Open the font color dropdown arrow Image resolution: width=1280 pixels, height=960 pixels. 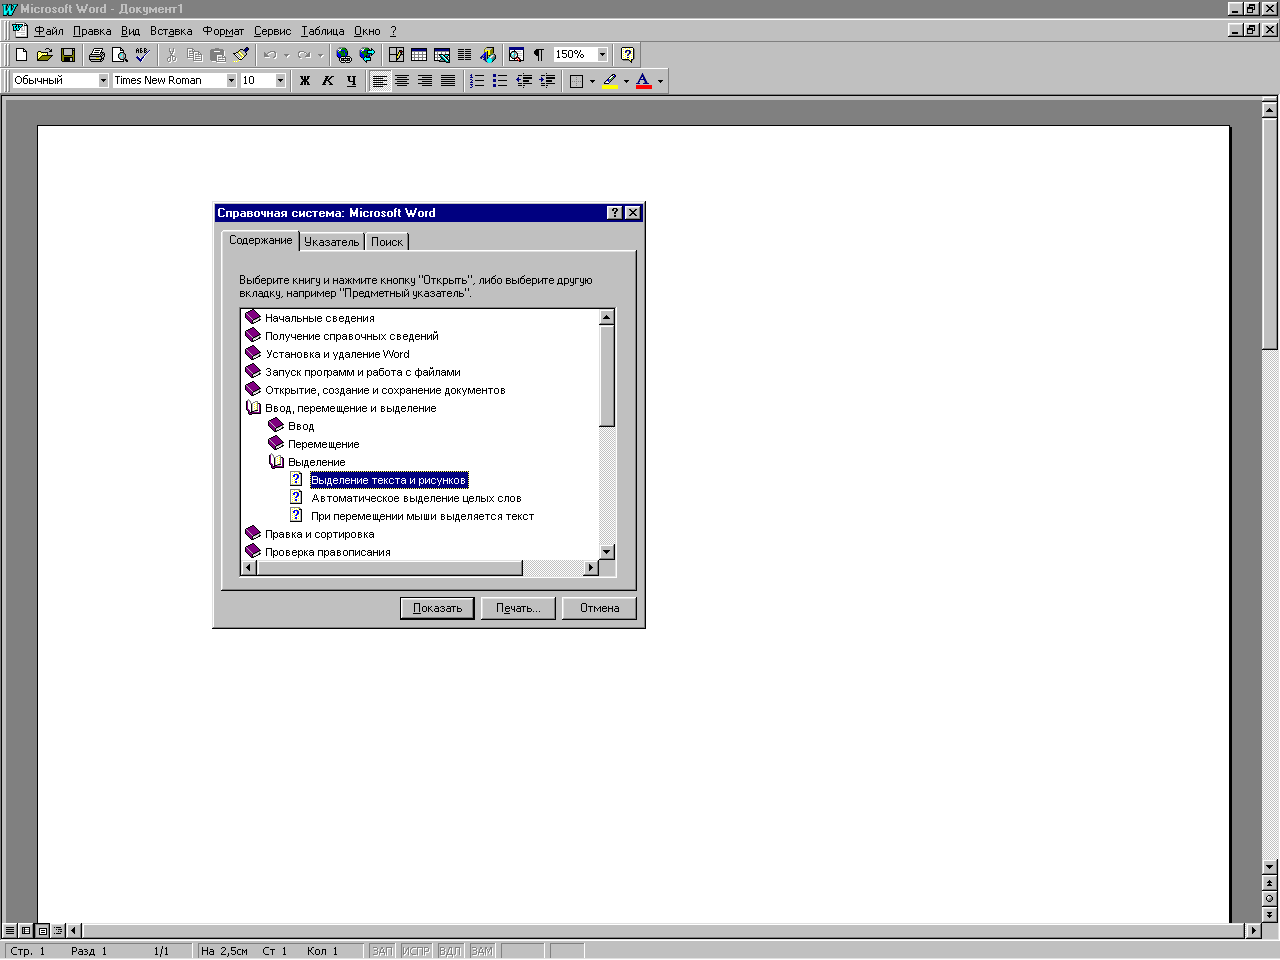660,81
